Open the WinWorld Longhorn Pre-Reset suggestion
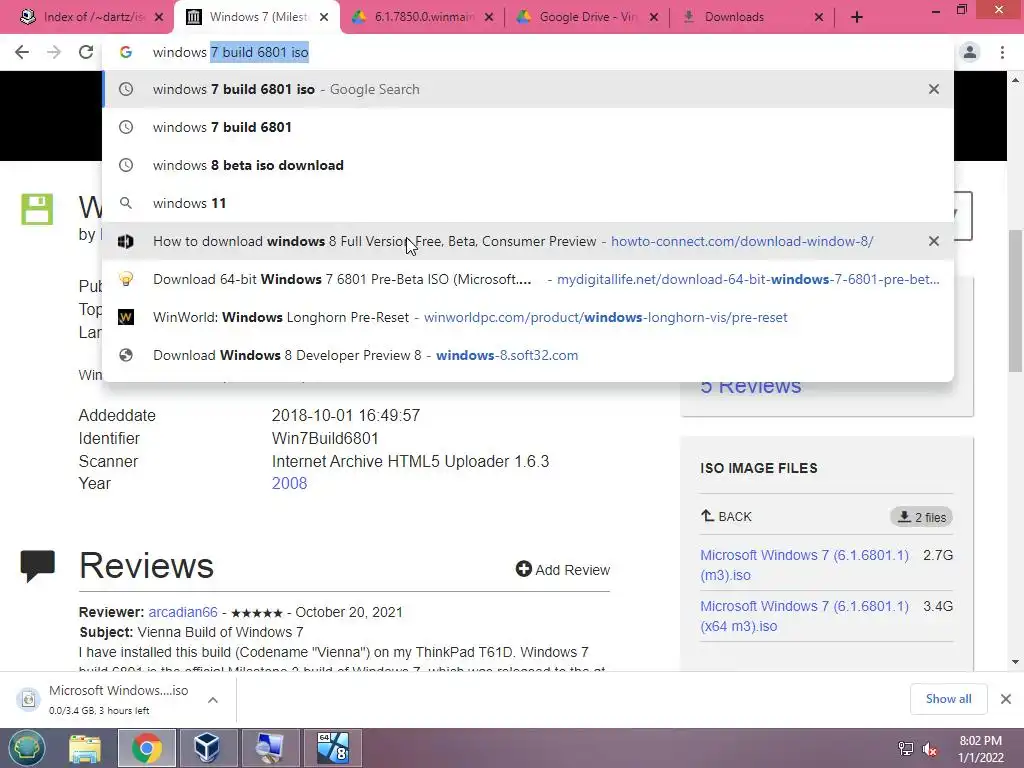The width and height of the screenshot is (1024, 768). click(x=528, y=317)
